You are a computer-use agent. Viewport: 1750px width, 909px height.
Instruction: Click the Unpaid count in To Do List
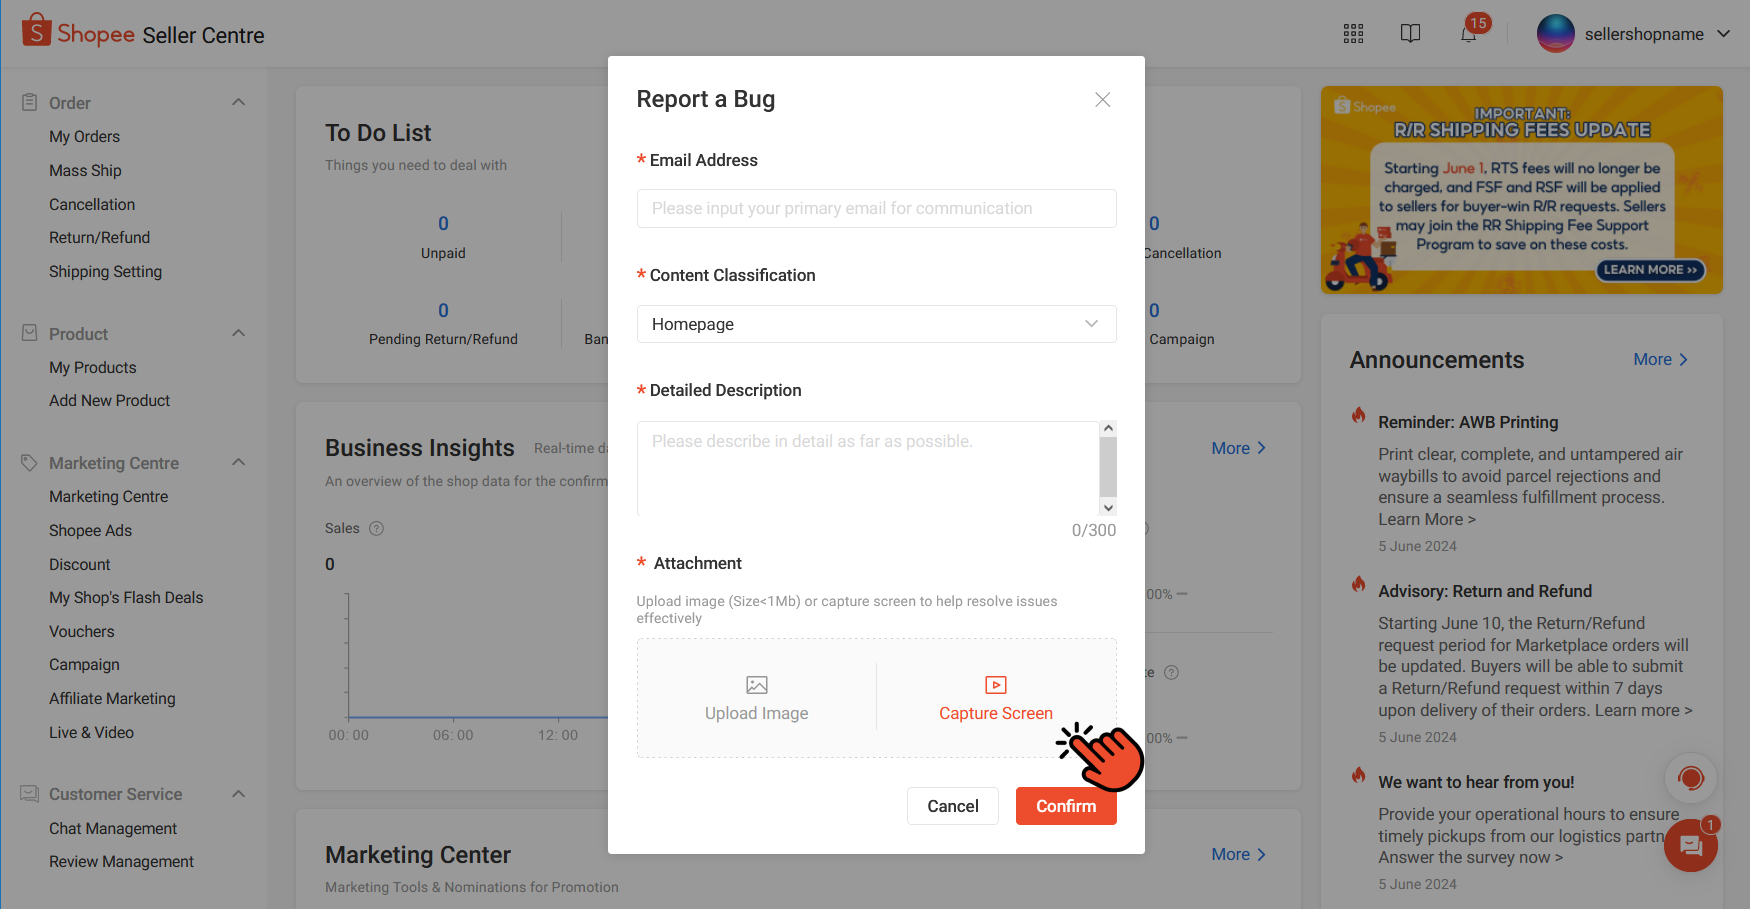[x=443, y=223]
